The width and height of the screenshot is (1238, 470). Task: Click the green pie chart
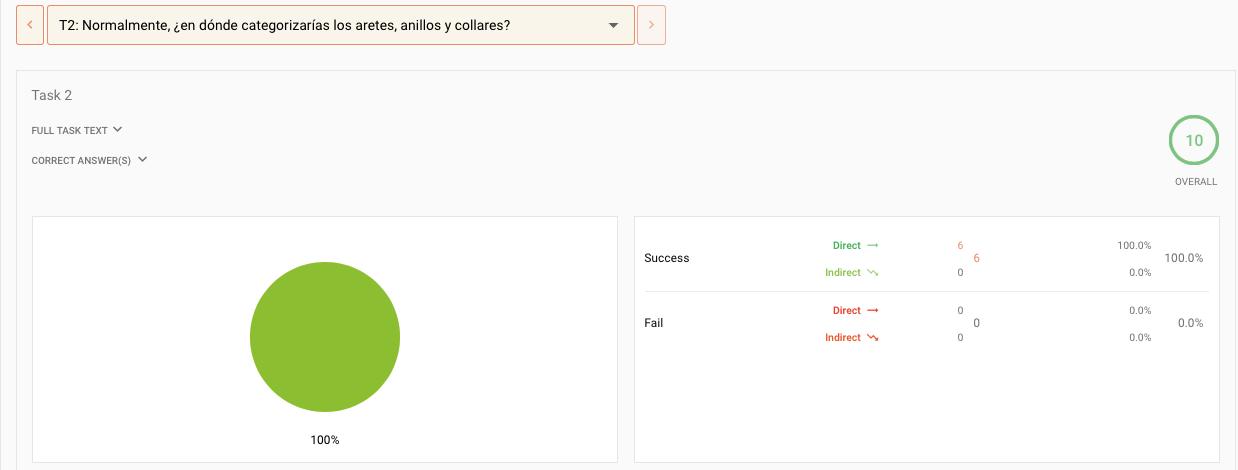click(x=325, y=337)
